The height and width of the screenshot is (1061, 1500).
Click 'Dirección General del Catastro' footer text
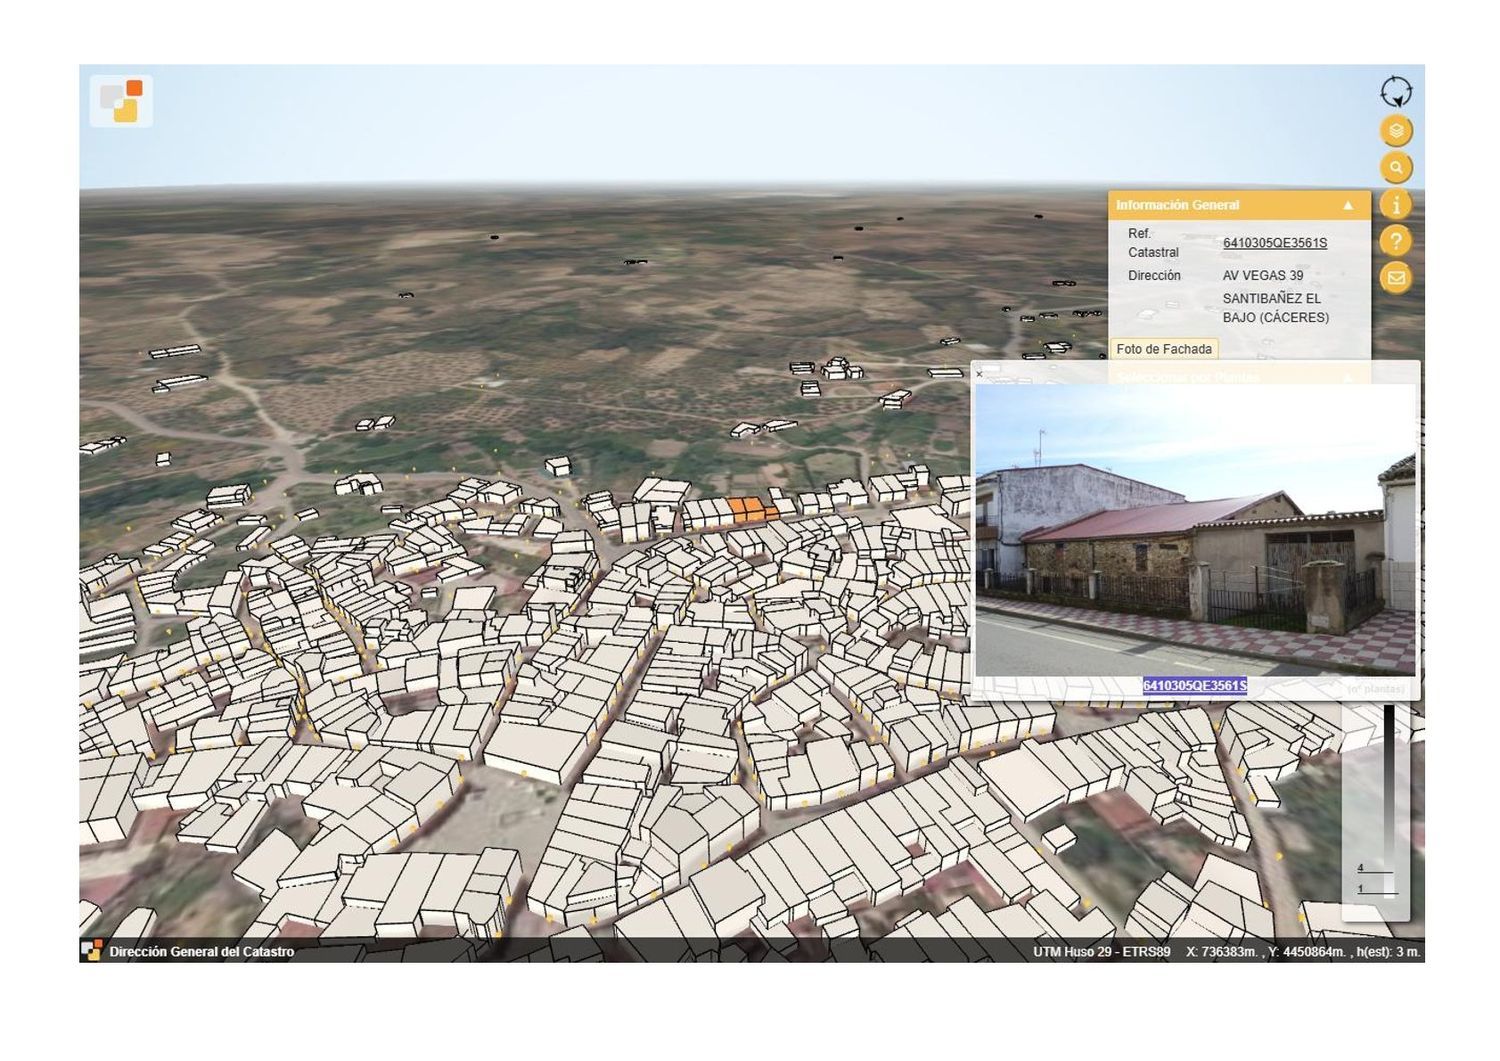[202, 952]
